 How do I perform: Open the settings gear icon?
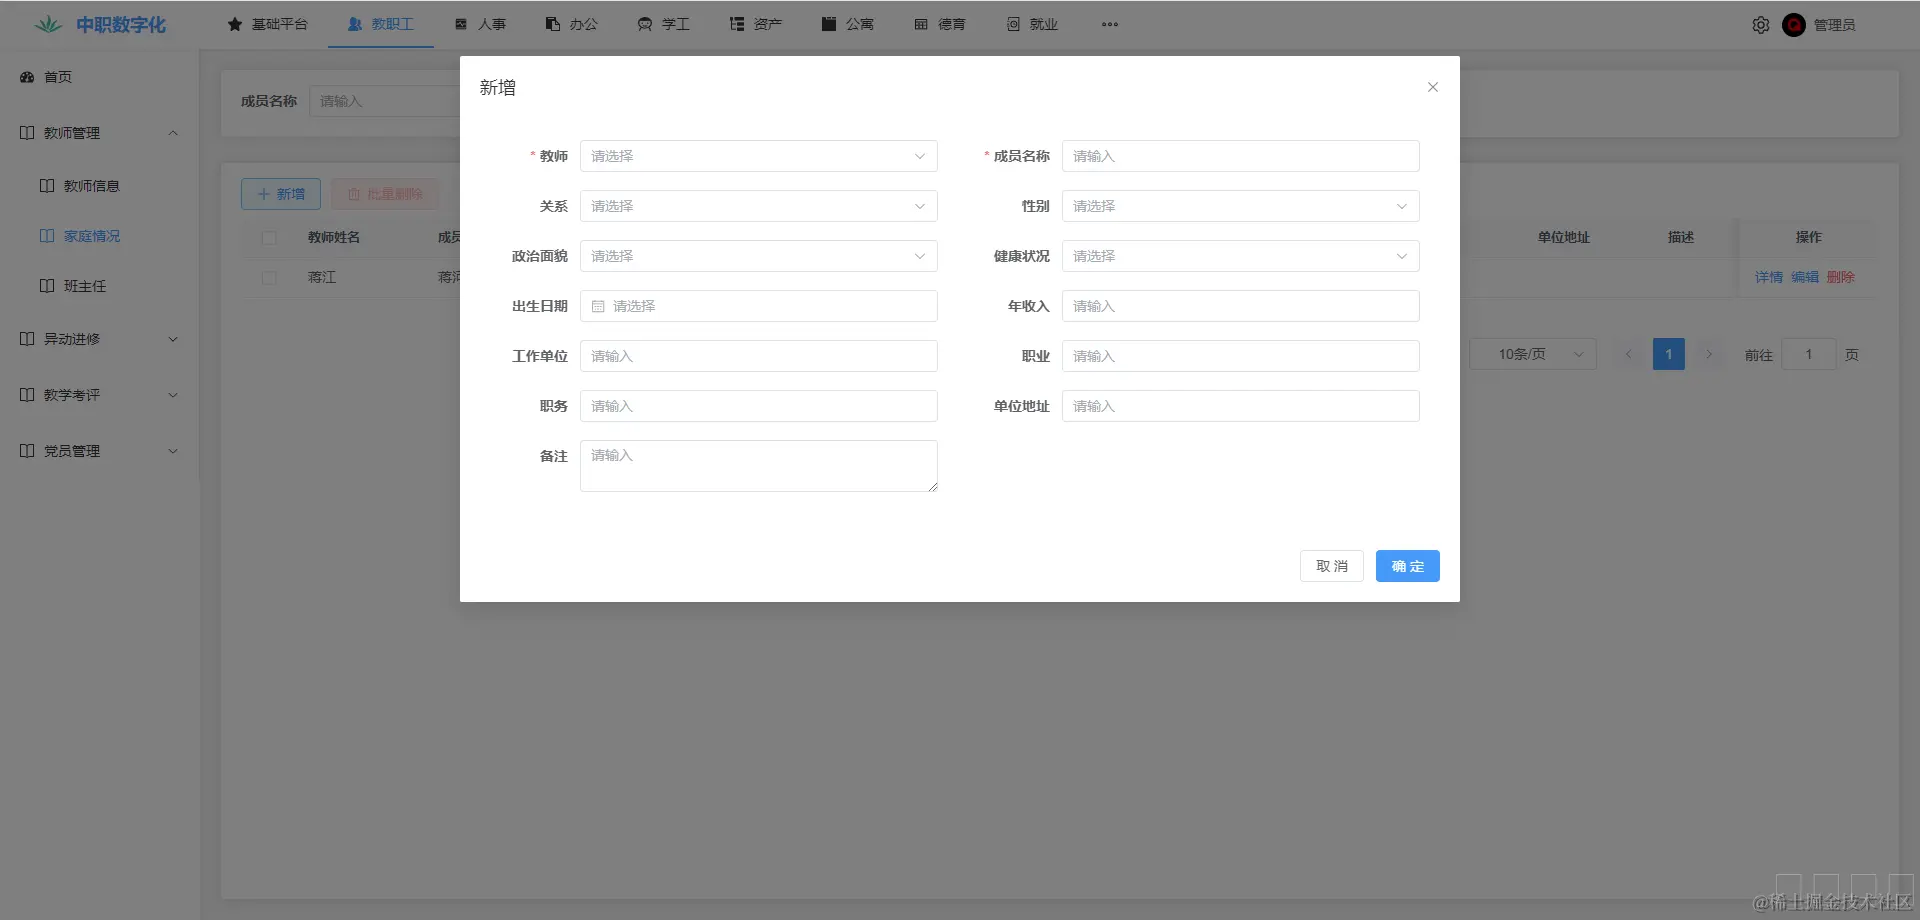pyautogui.click(x=1761, y=25)
